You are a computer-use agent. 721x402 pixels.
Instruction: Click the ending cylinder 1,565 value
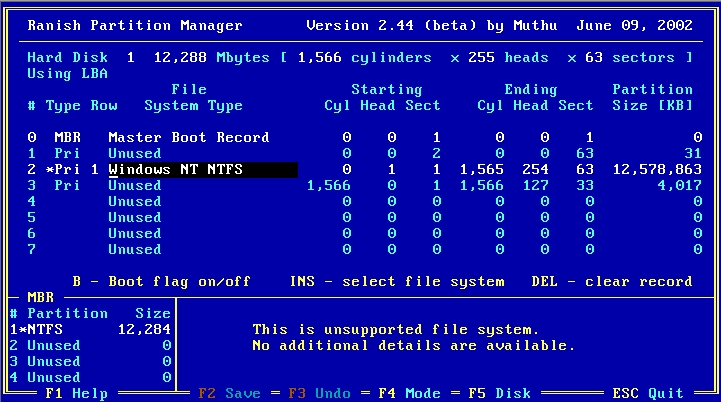coord(482,170)
